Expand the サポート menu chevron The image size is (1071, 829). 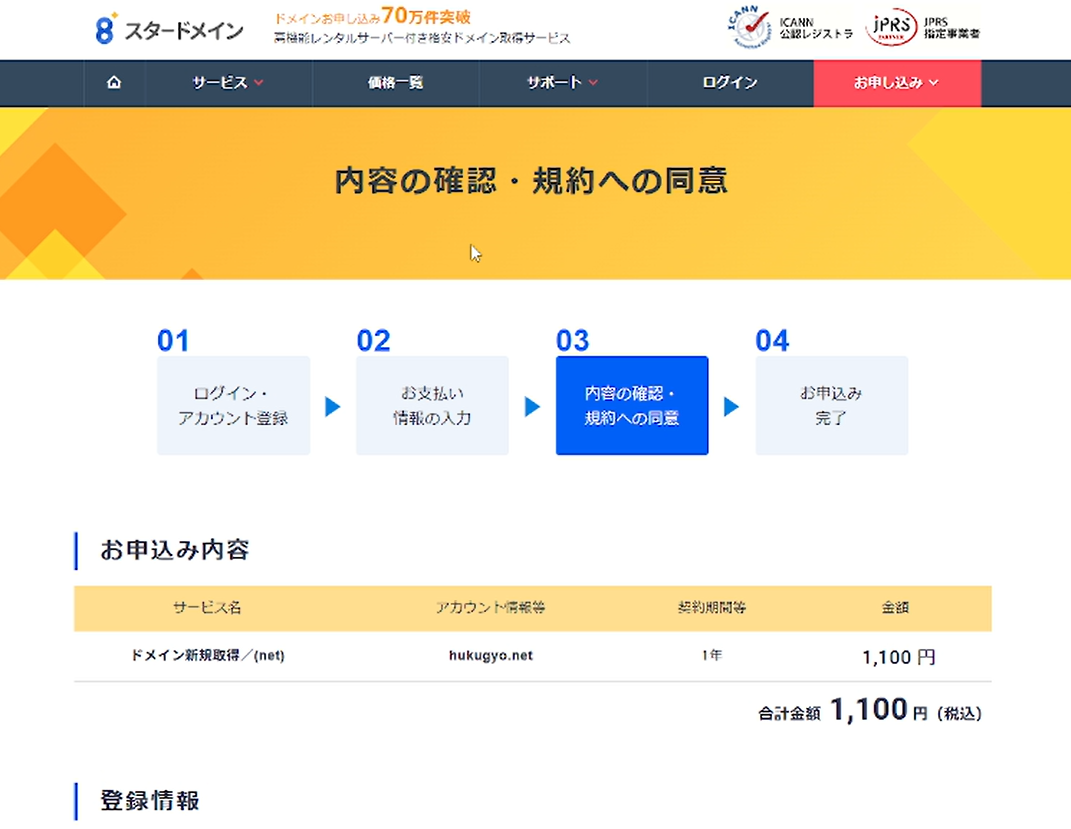pyautogui.click(x=593, y=83)
